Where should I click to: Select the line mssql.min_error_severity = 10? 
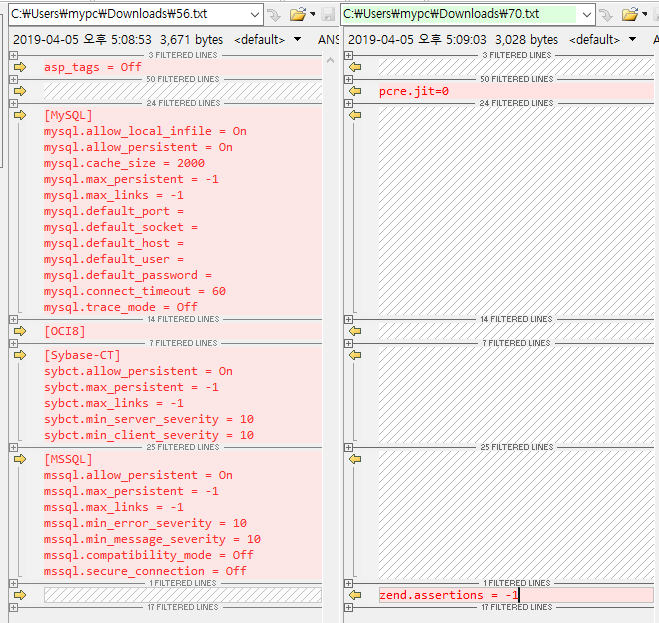[x=145, y=523]
